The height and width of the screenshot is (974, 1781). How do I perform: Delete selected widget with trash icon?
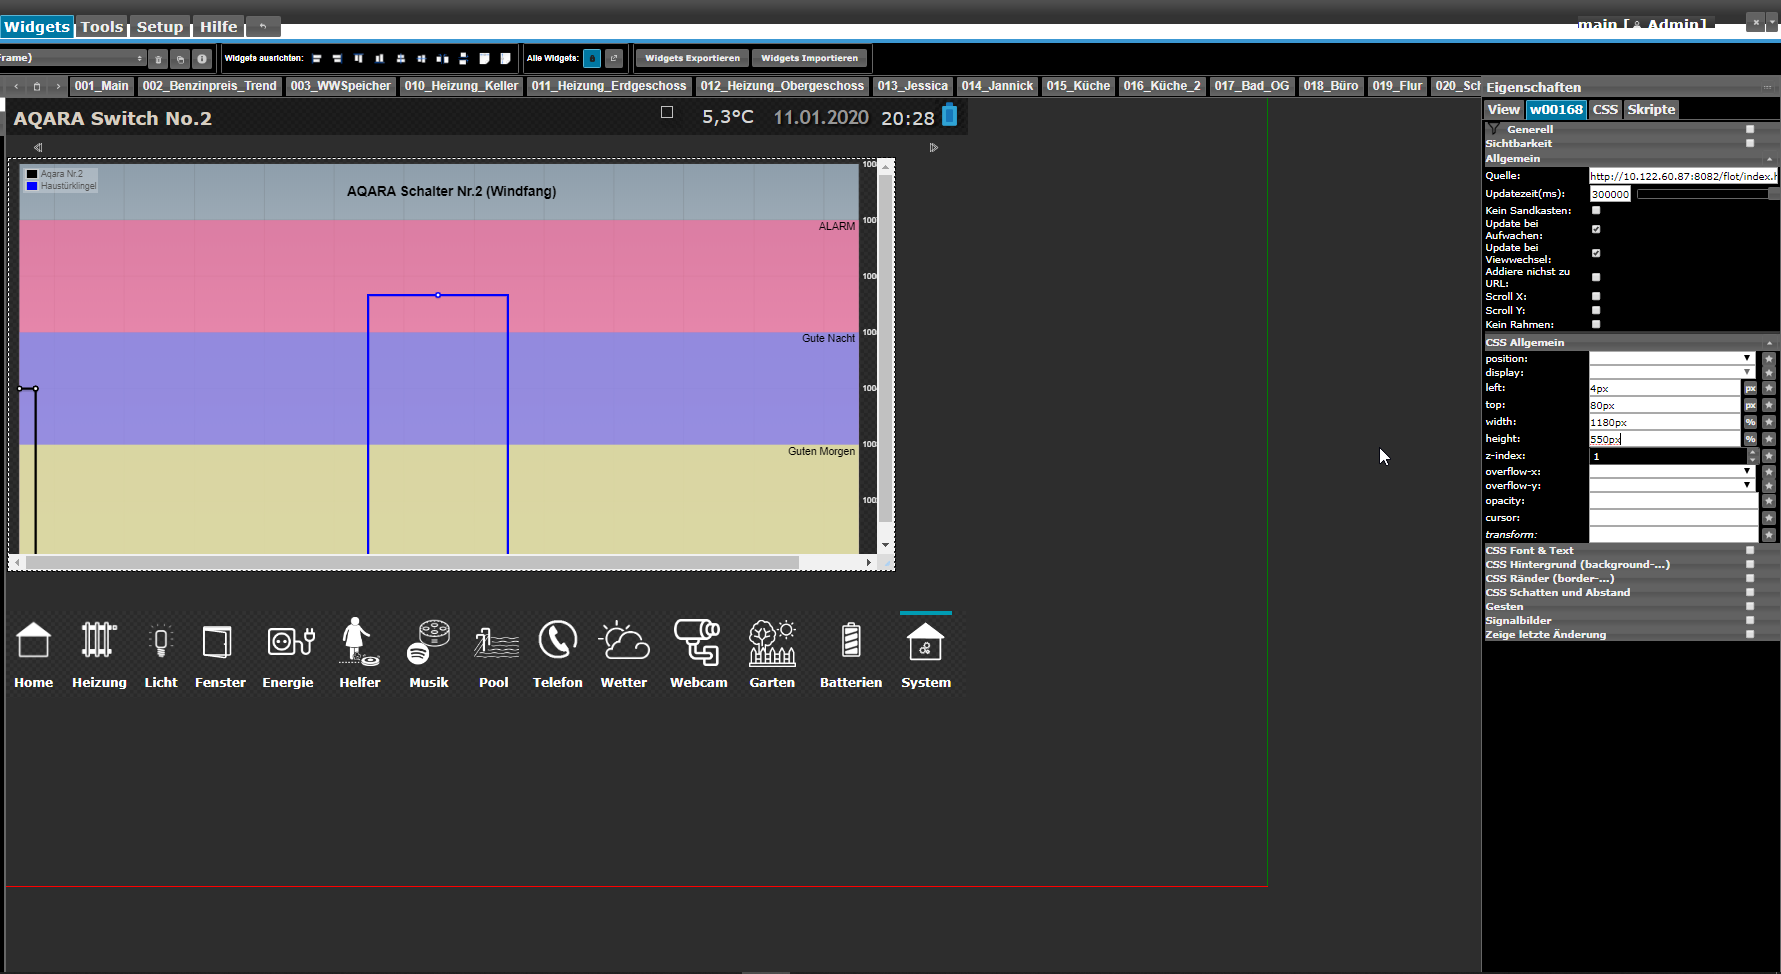[158, 59]
